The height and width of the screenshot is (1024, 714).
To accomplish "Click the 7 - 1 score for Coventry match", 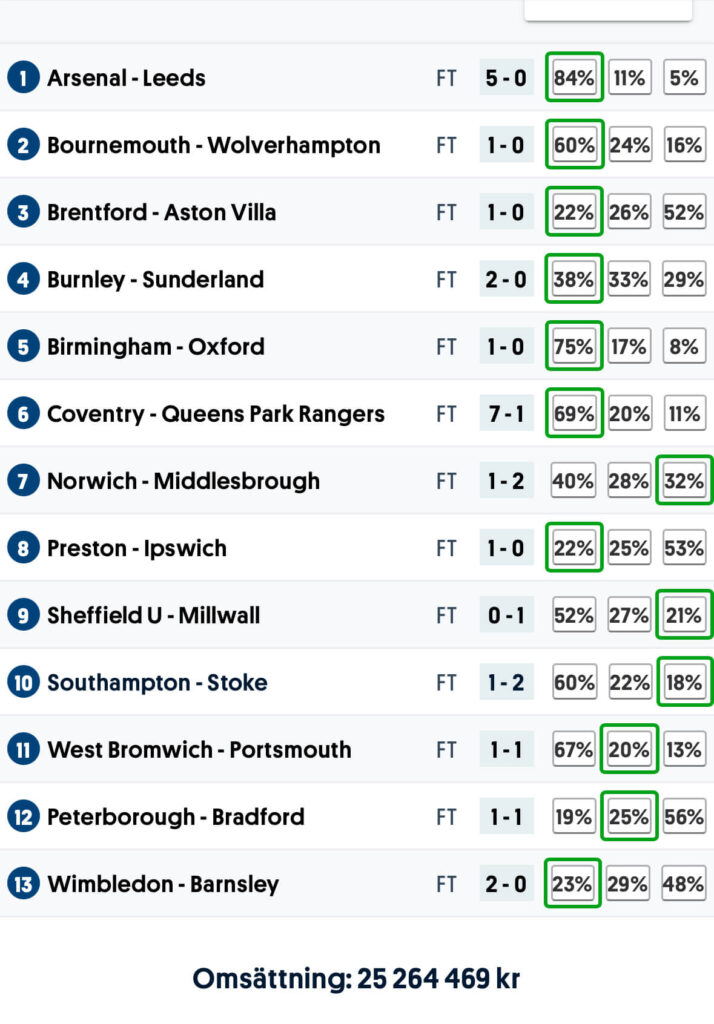I will point(506,414).
